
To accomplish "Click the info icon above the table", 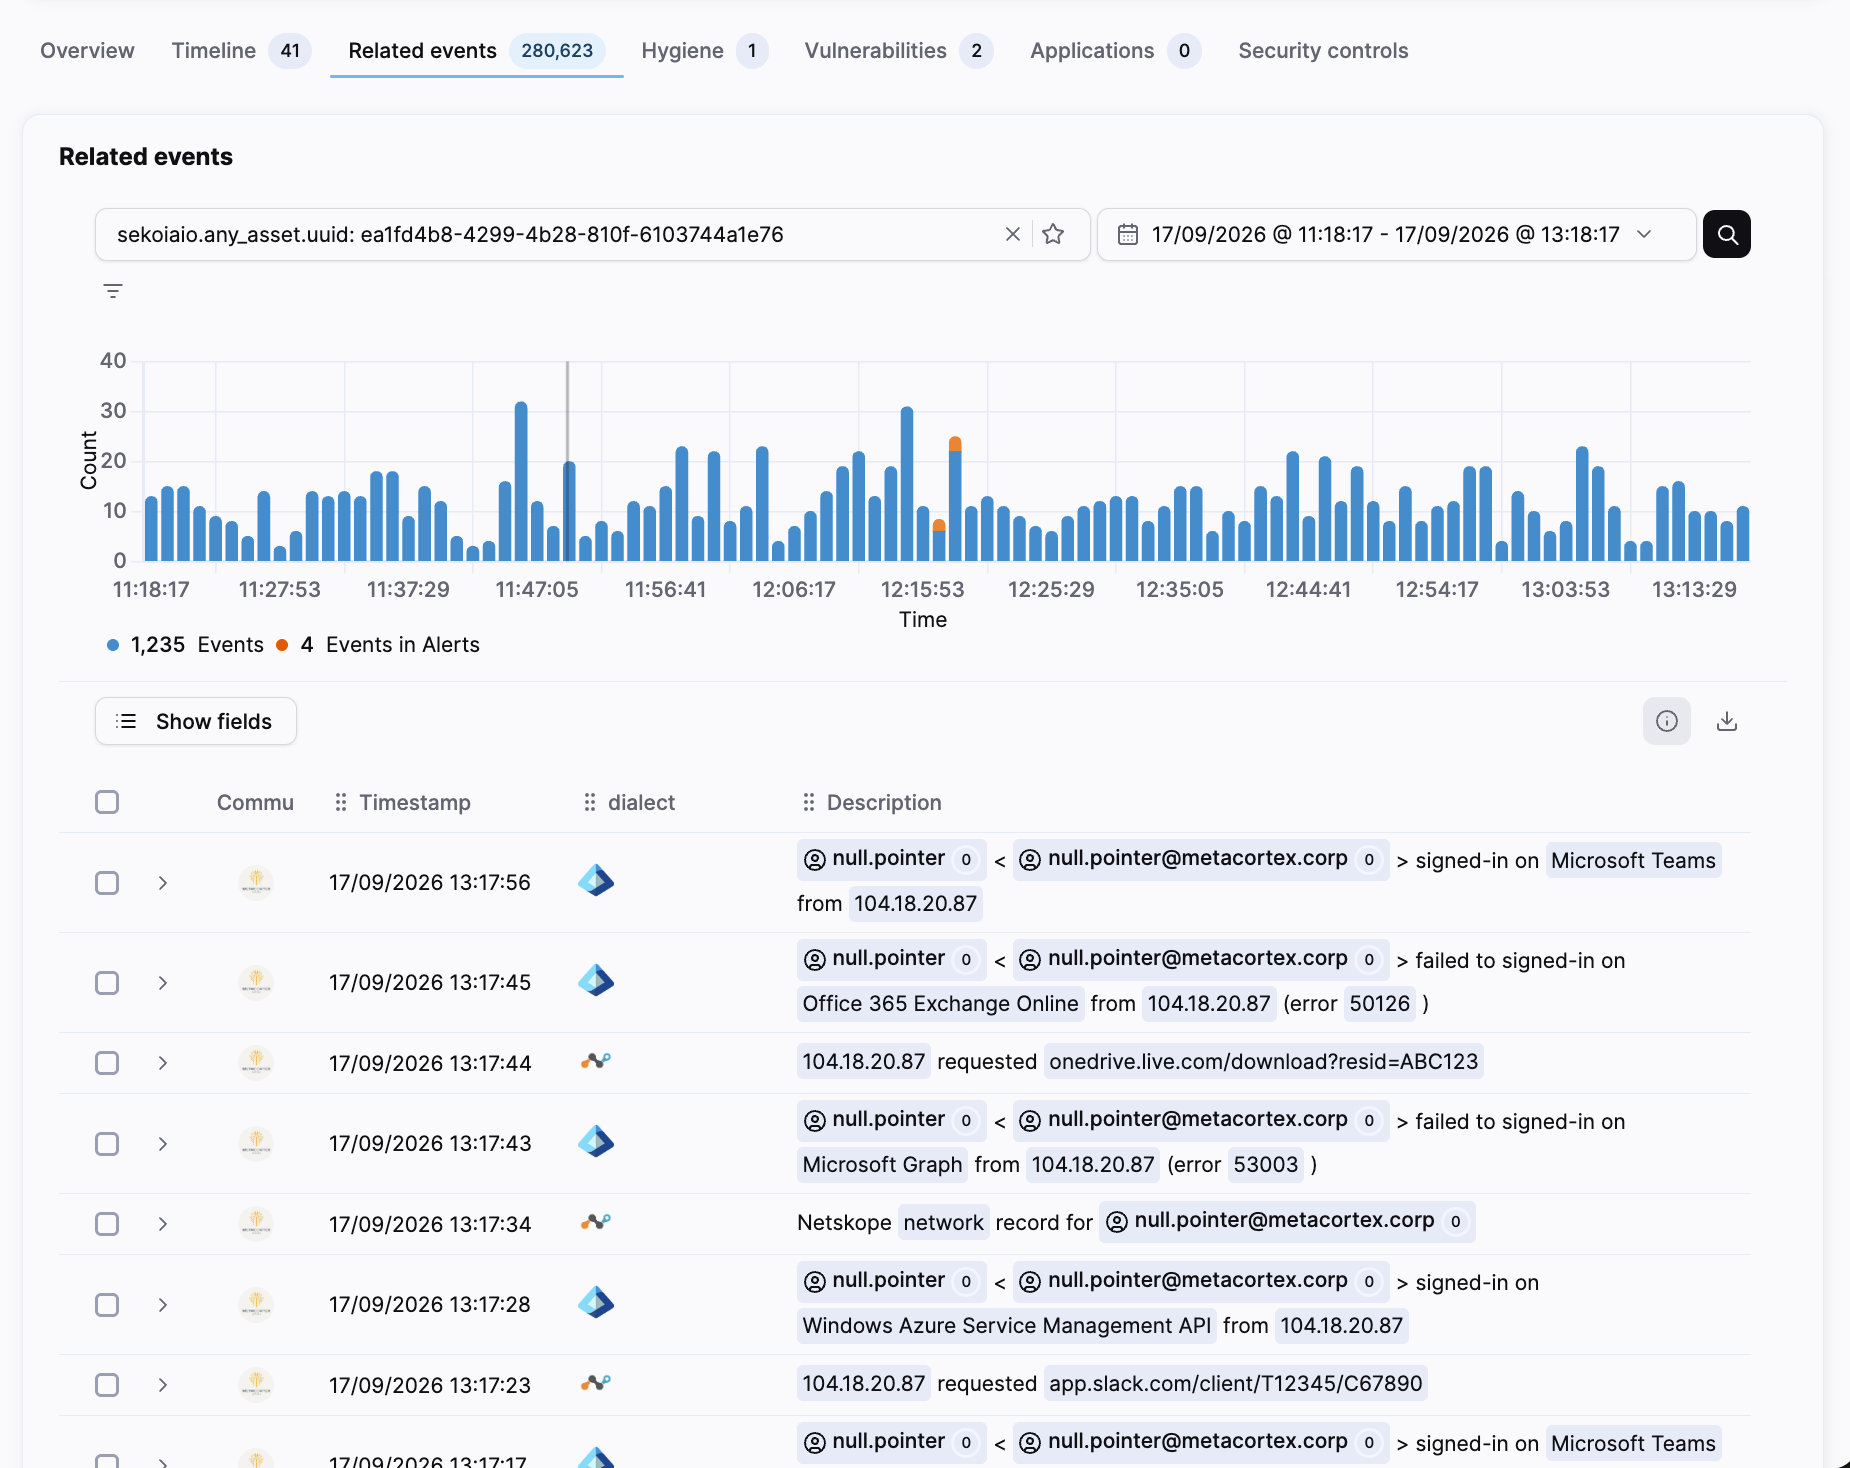I will pyautogui.click(x=1667, y=721).
